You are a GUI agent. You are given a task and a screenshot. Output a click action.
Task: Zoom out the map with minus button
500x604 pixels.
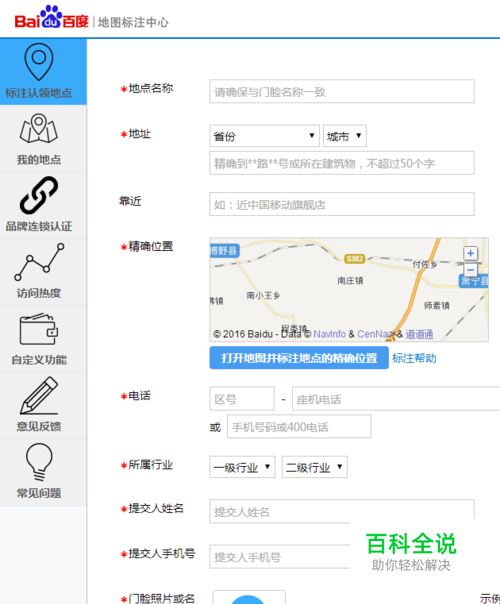470,270
